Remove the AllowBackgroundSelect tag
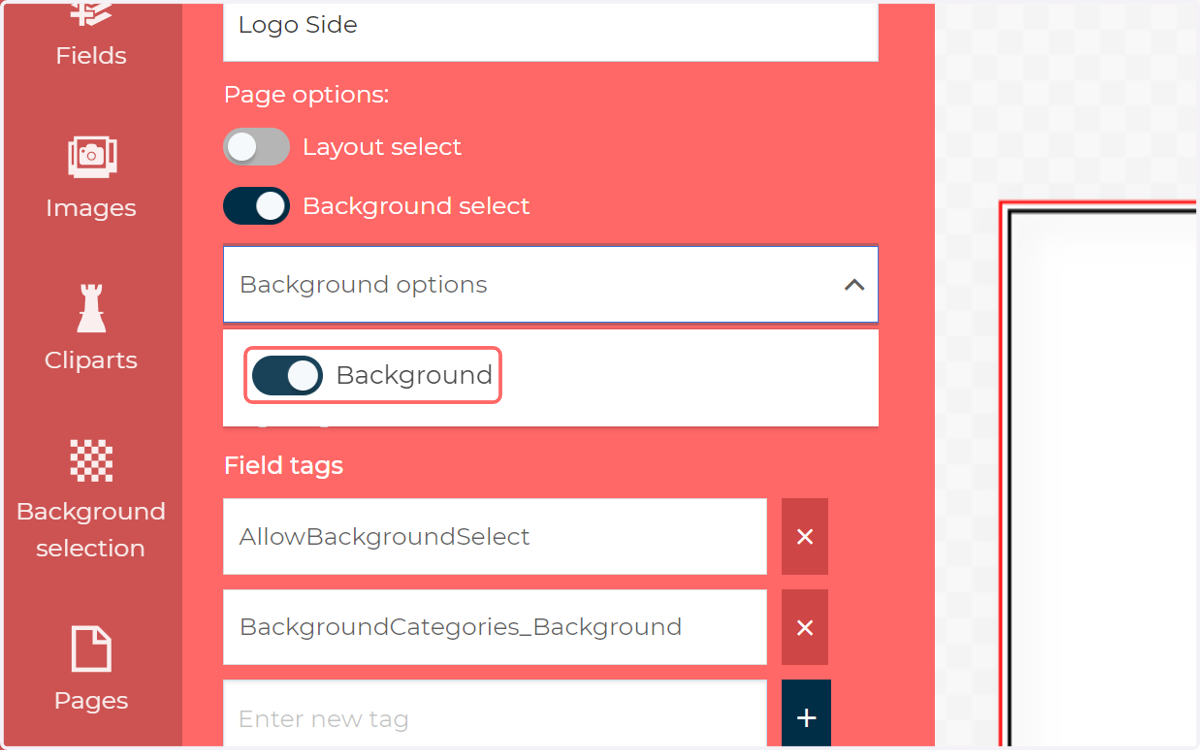The image size is (1200, 750). tap(805, 537)
